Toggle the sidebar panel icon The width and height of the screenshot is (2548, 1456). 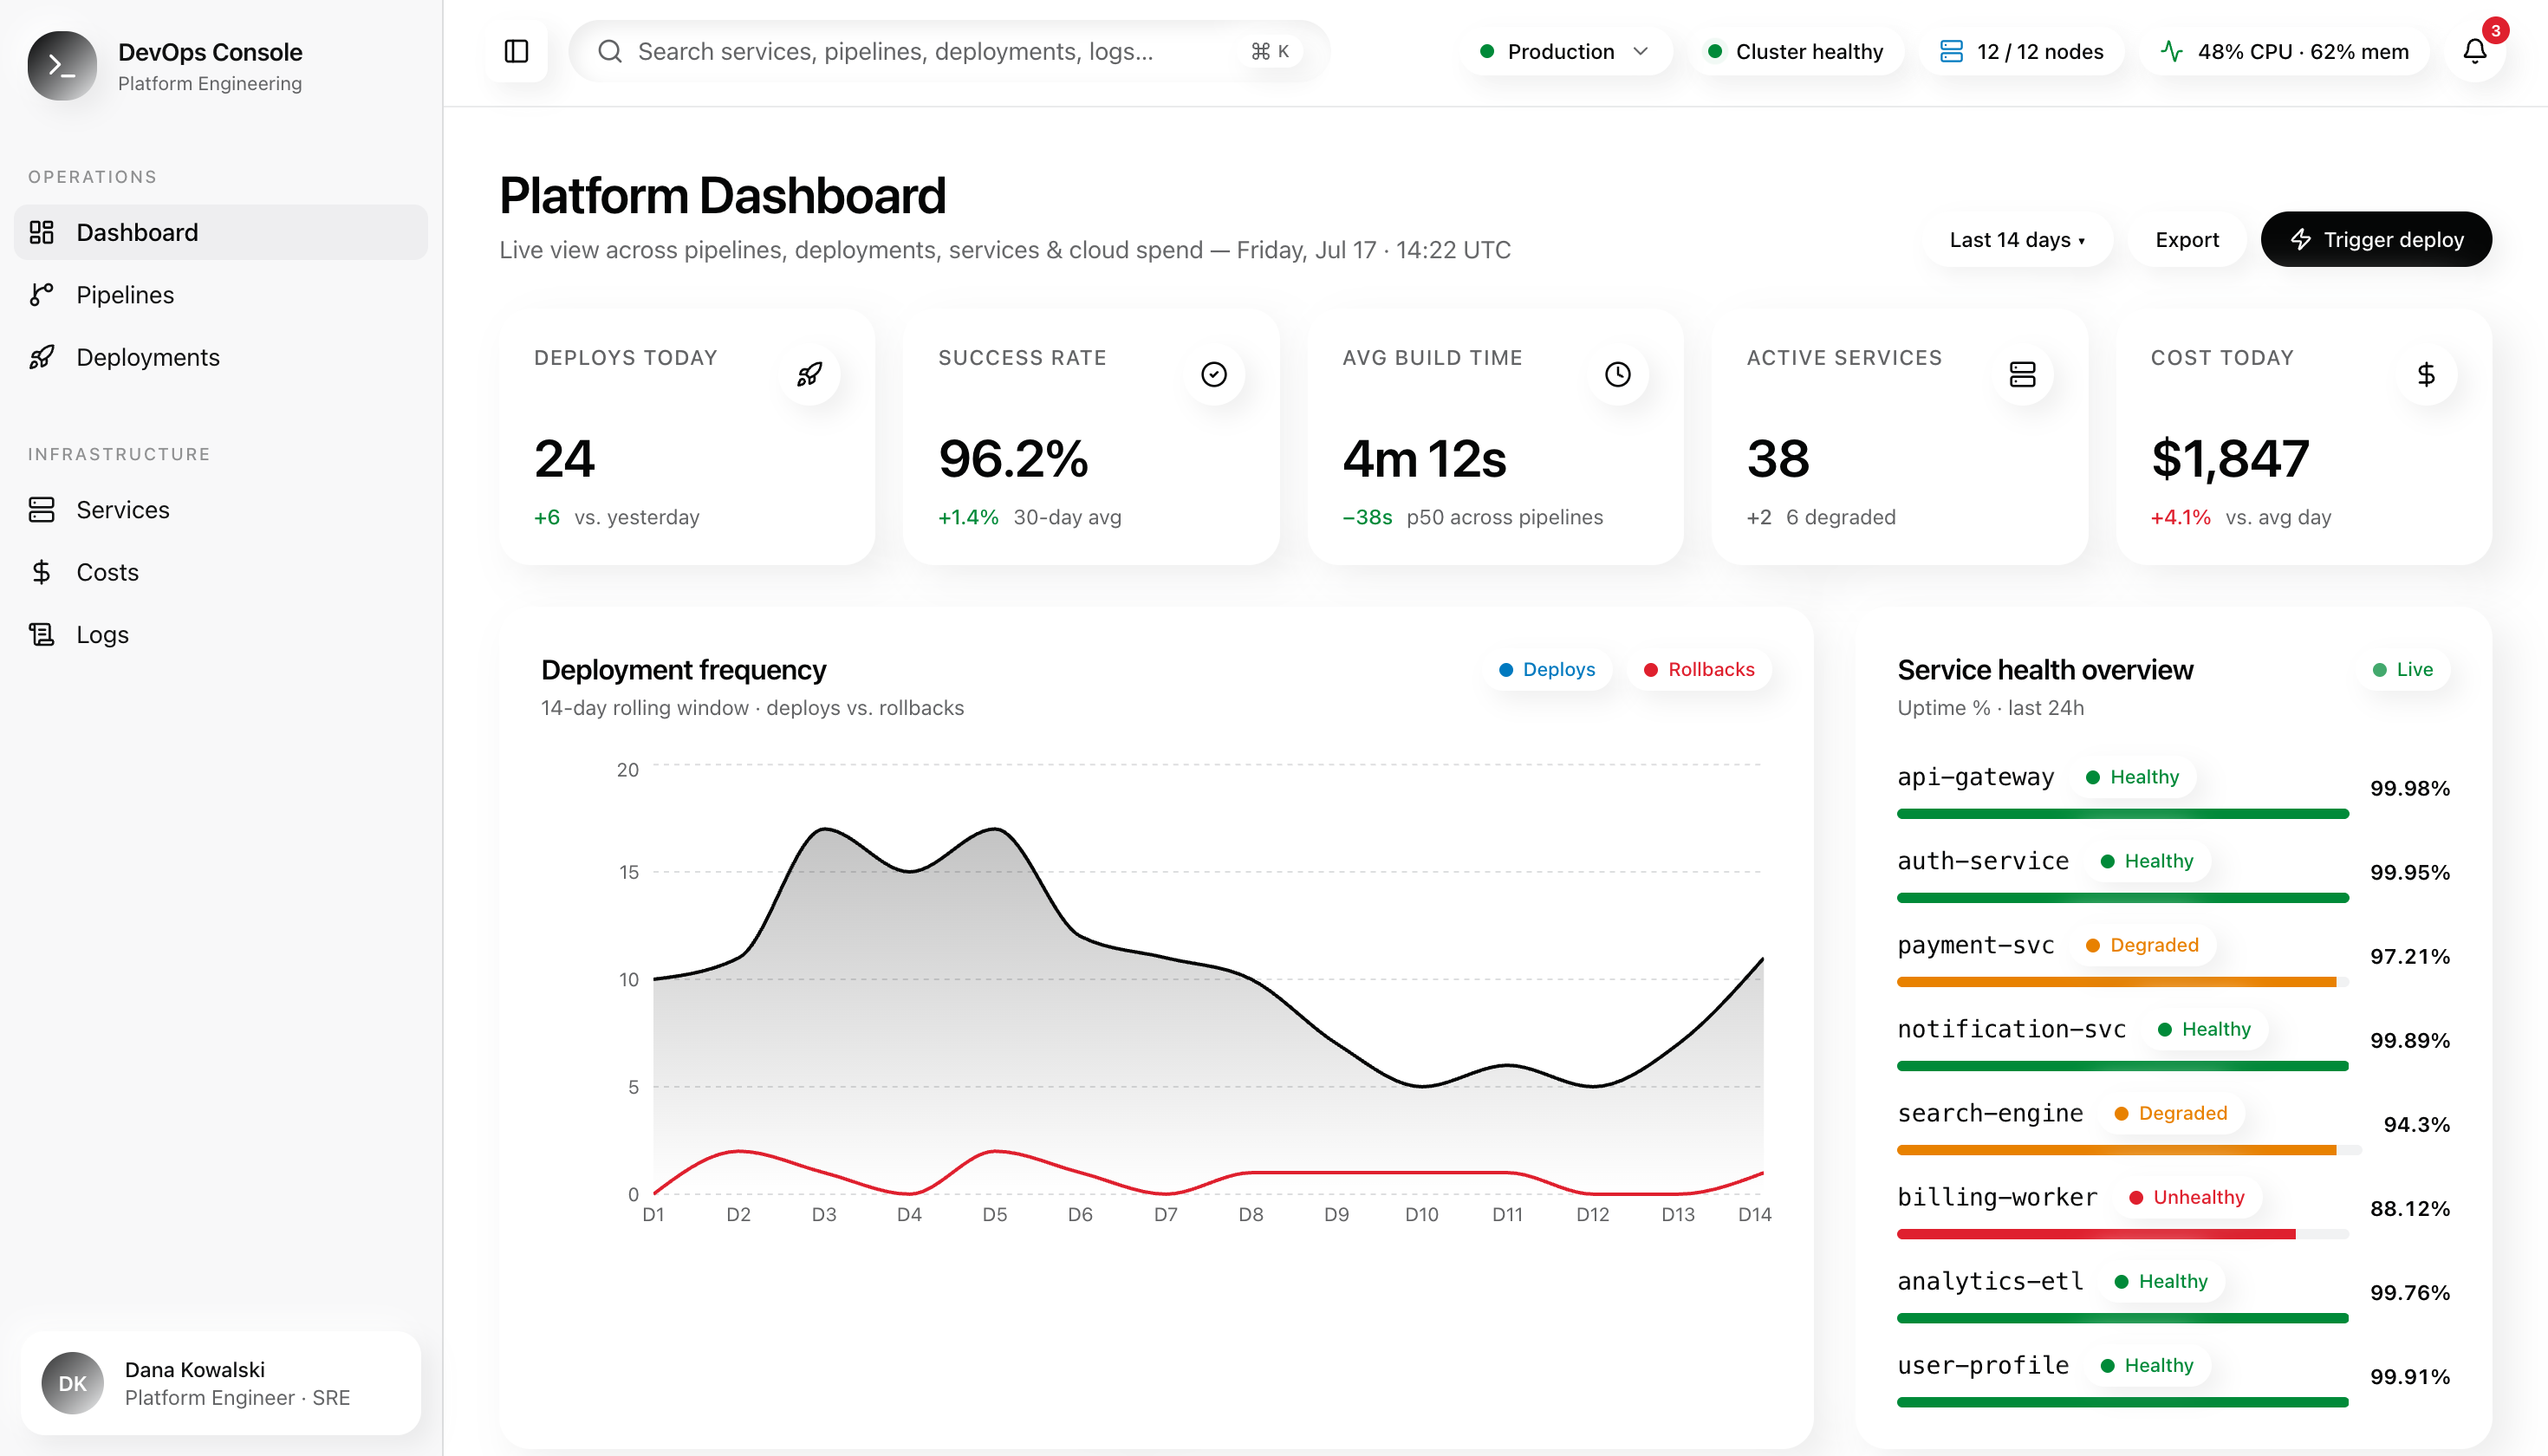(x=517, y=51)
